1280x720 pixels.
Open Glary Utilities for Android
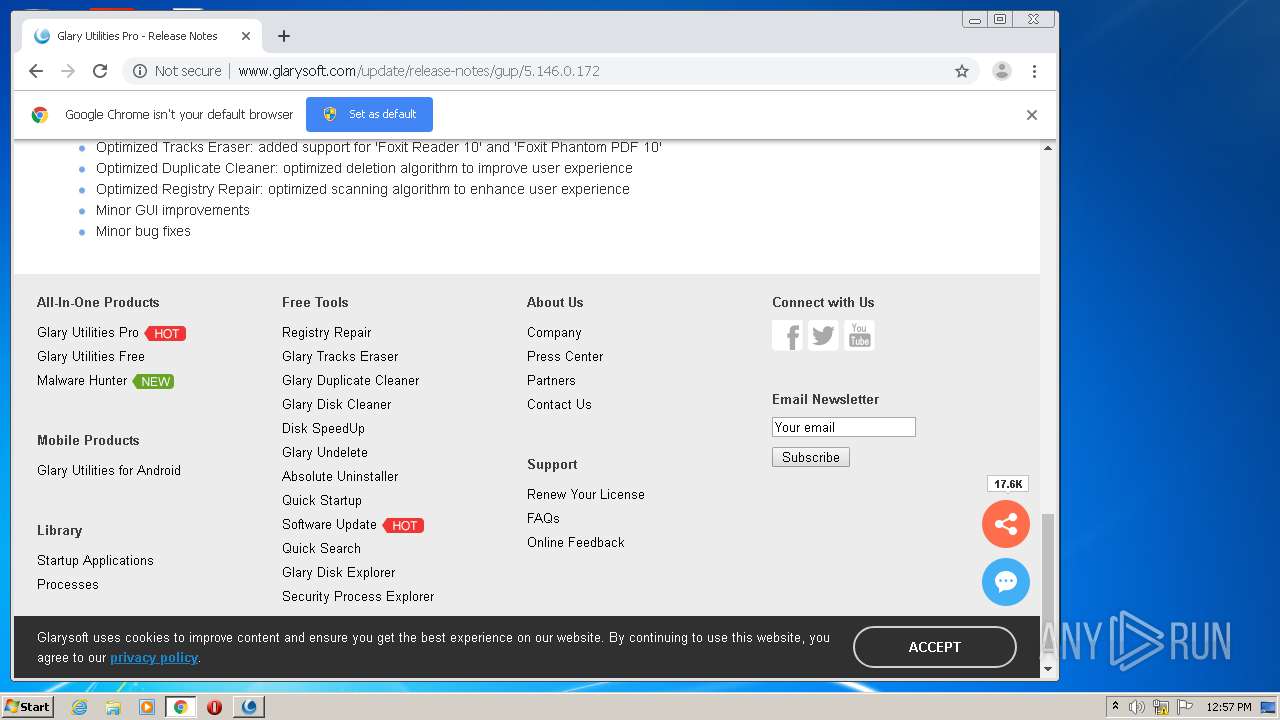[109, 470]
